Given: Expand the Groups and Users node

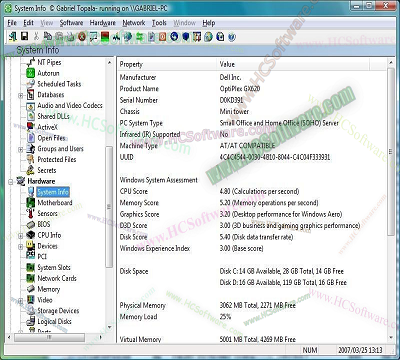Looking at the screenshot, I should tap(21, 149).
